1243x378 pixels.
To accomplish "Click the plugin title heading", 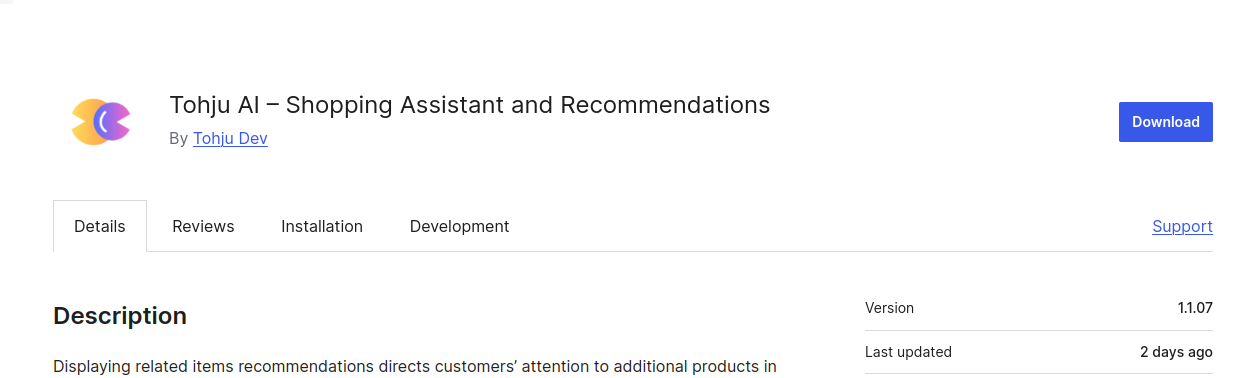I will (470, 105).
